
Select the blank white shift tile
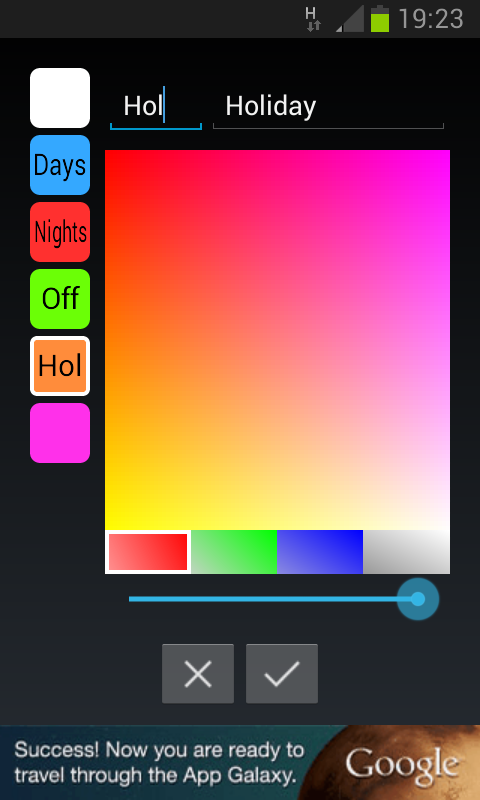pos(60,98)
